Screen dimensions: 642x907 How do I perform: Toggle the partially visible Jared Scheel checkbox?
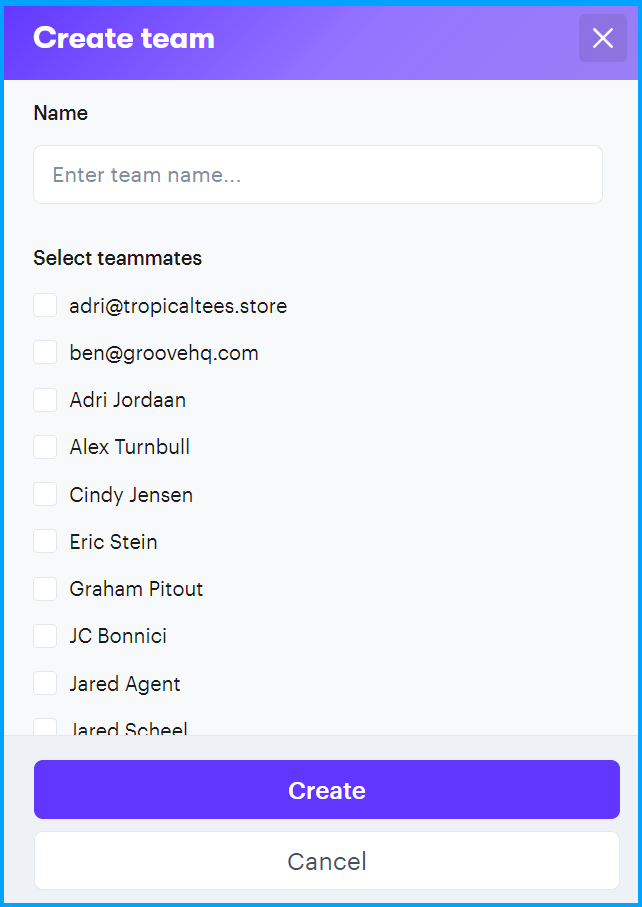coord(45,727)
